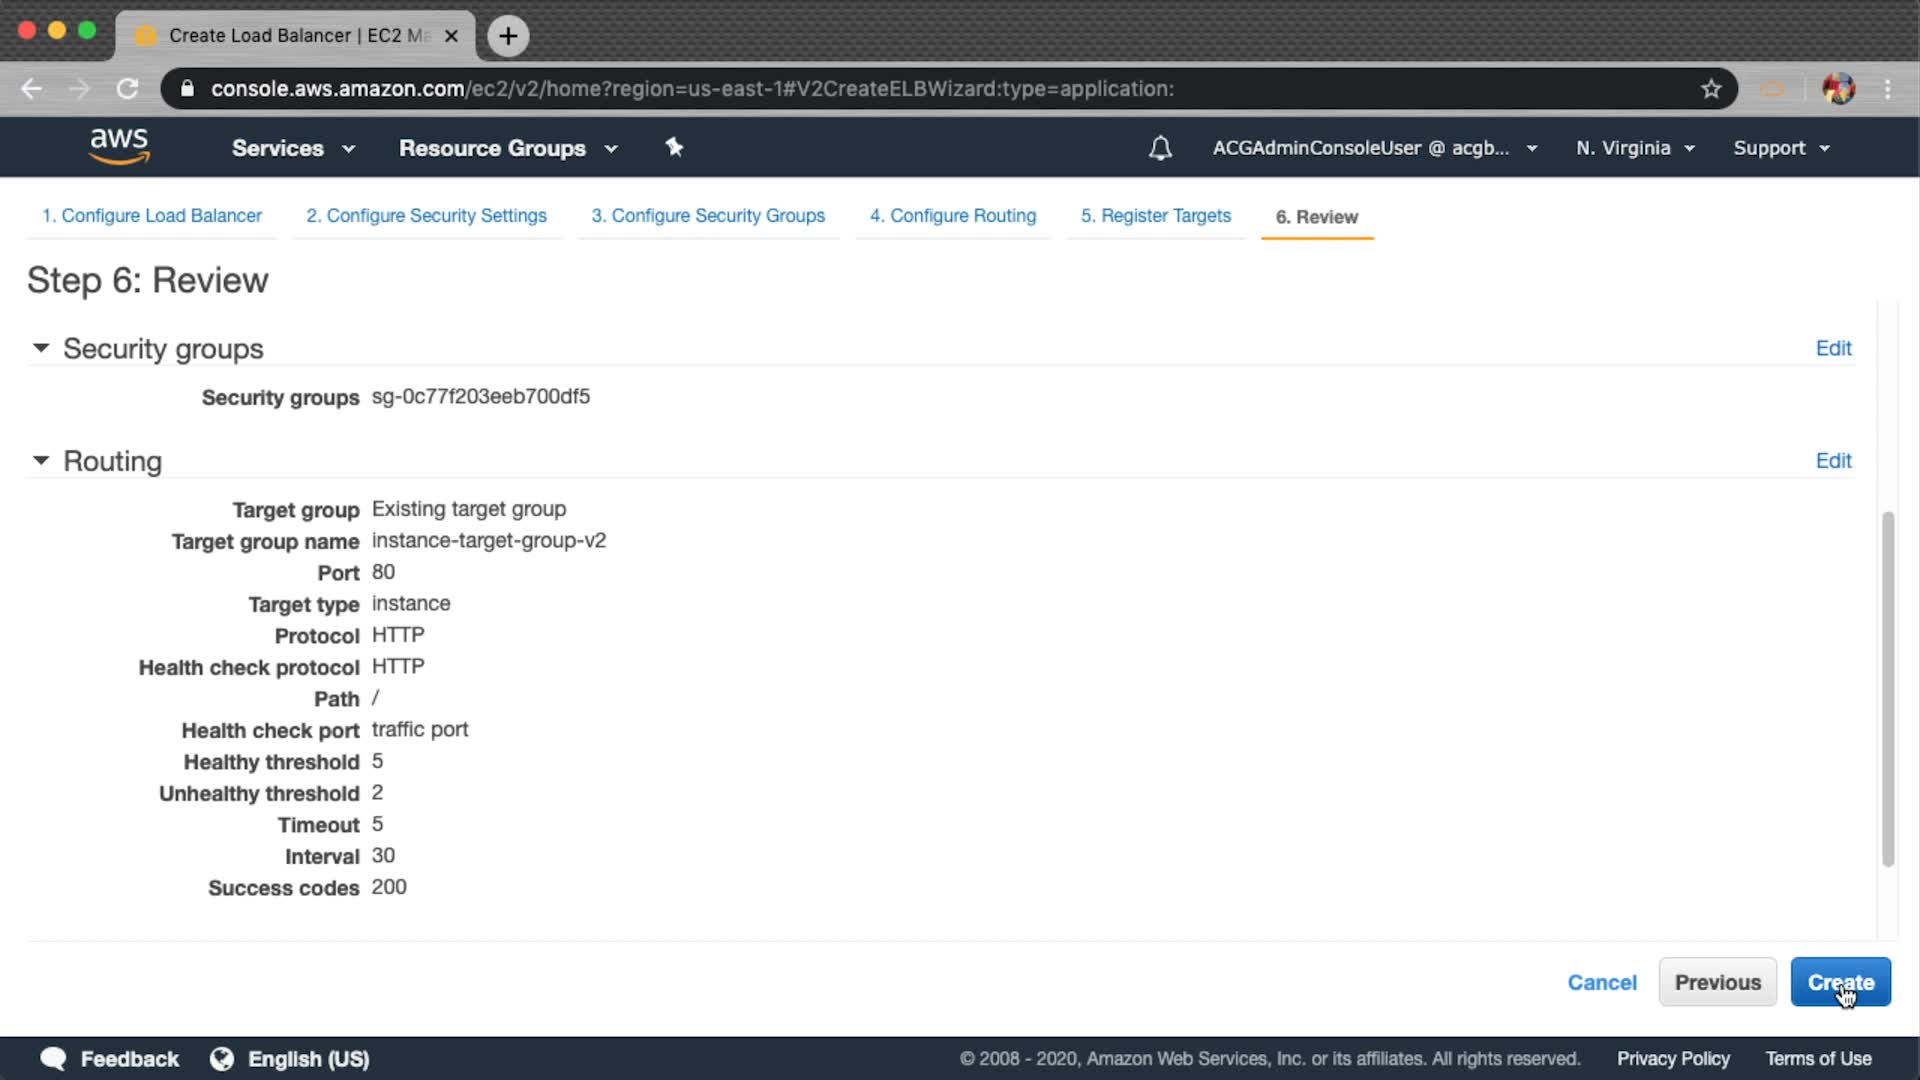Click the vertical scrollbar in review panel
This screenshot has width=1920, height=1080.
[x=1888, y=690]
